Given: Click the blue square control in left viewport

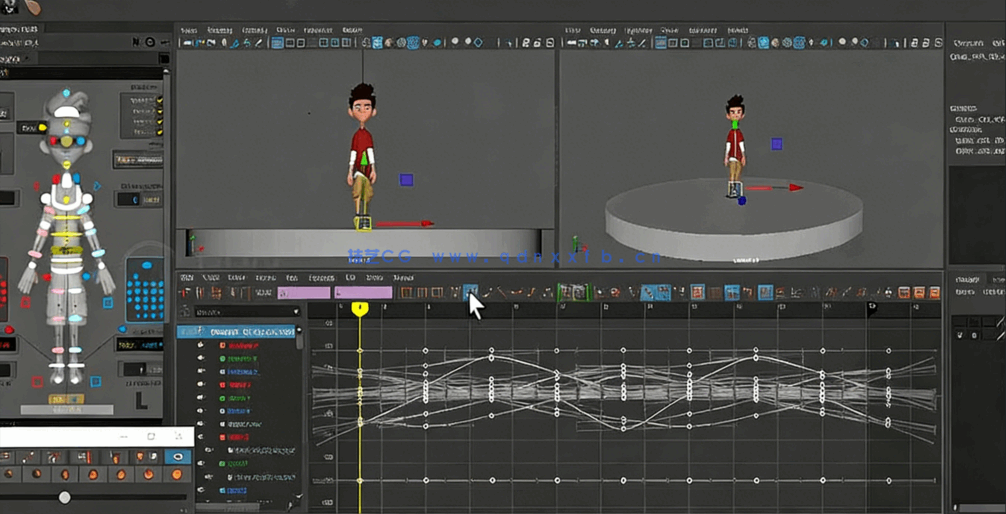Looking at the screenshot, I should 406,180.
